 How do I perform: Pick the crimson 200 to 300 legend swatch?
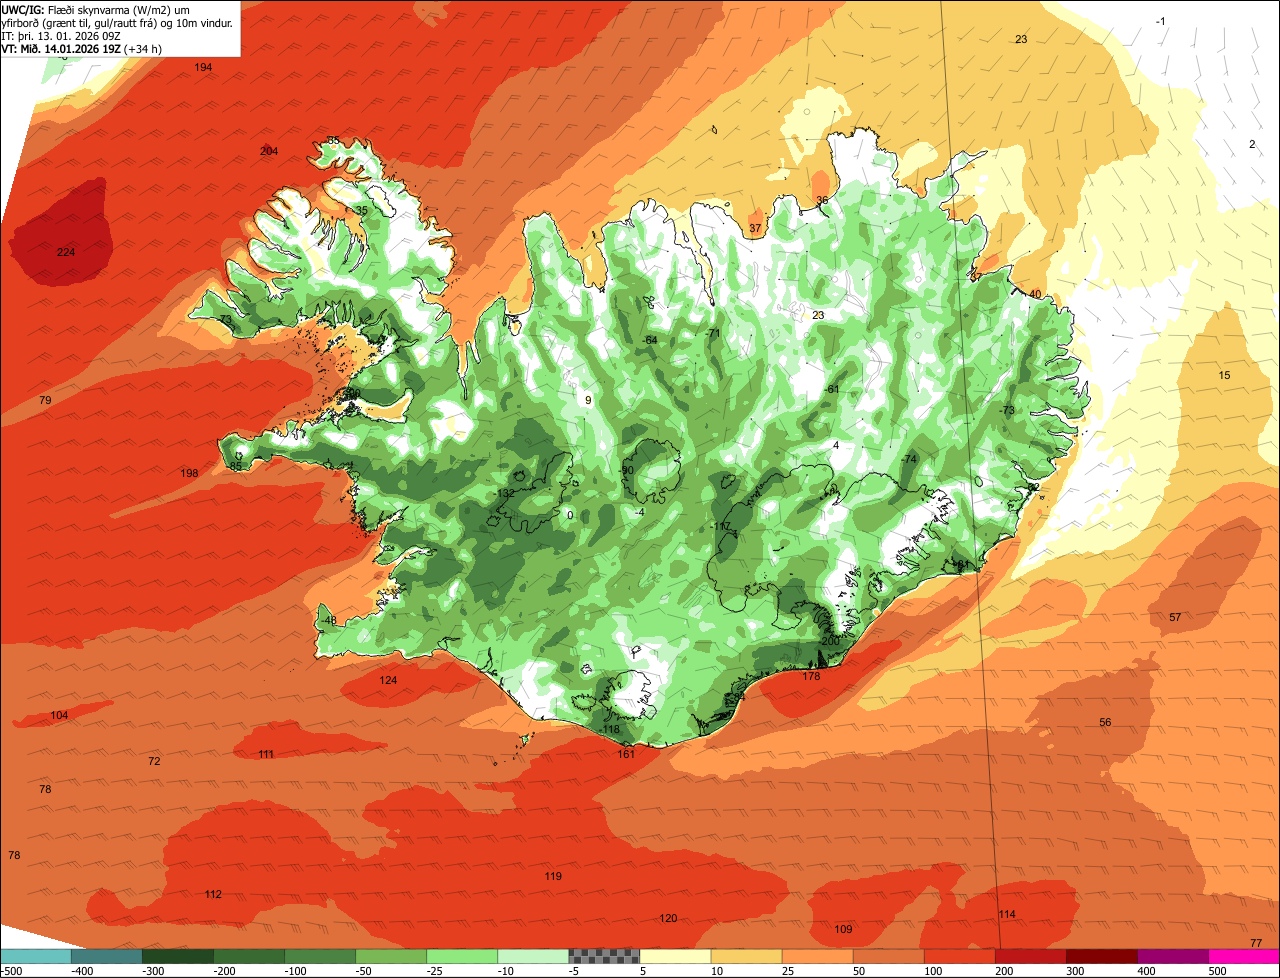1029,956
